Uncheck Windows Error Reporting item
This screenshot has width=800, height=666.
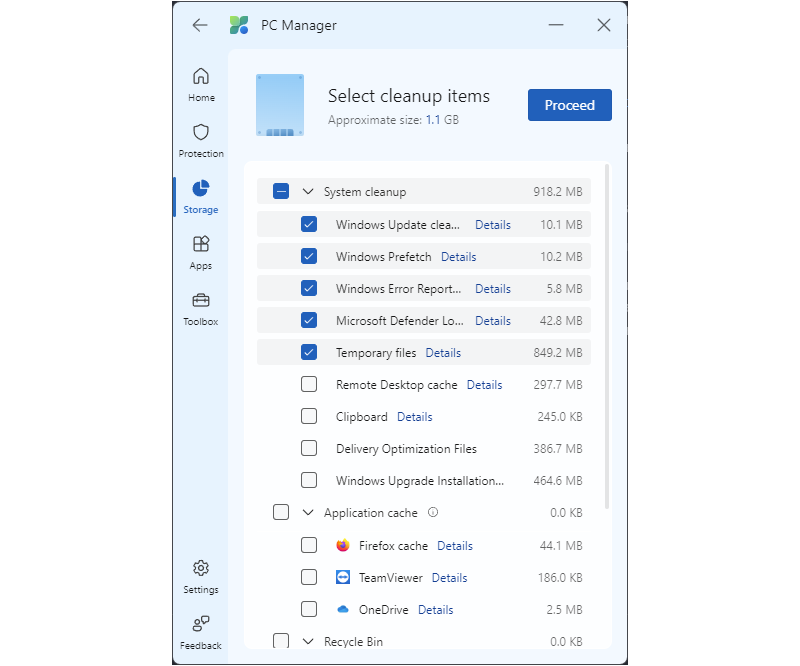coord(309,288)
